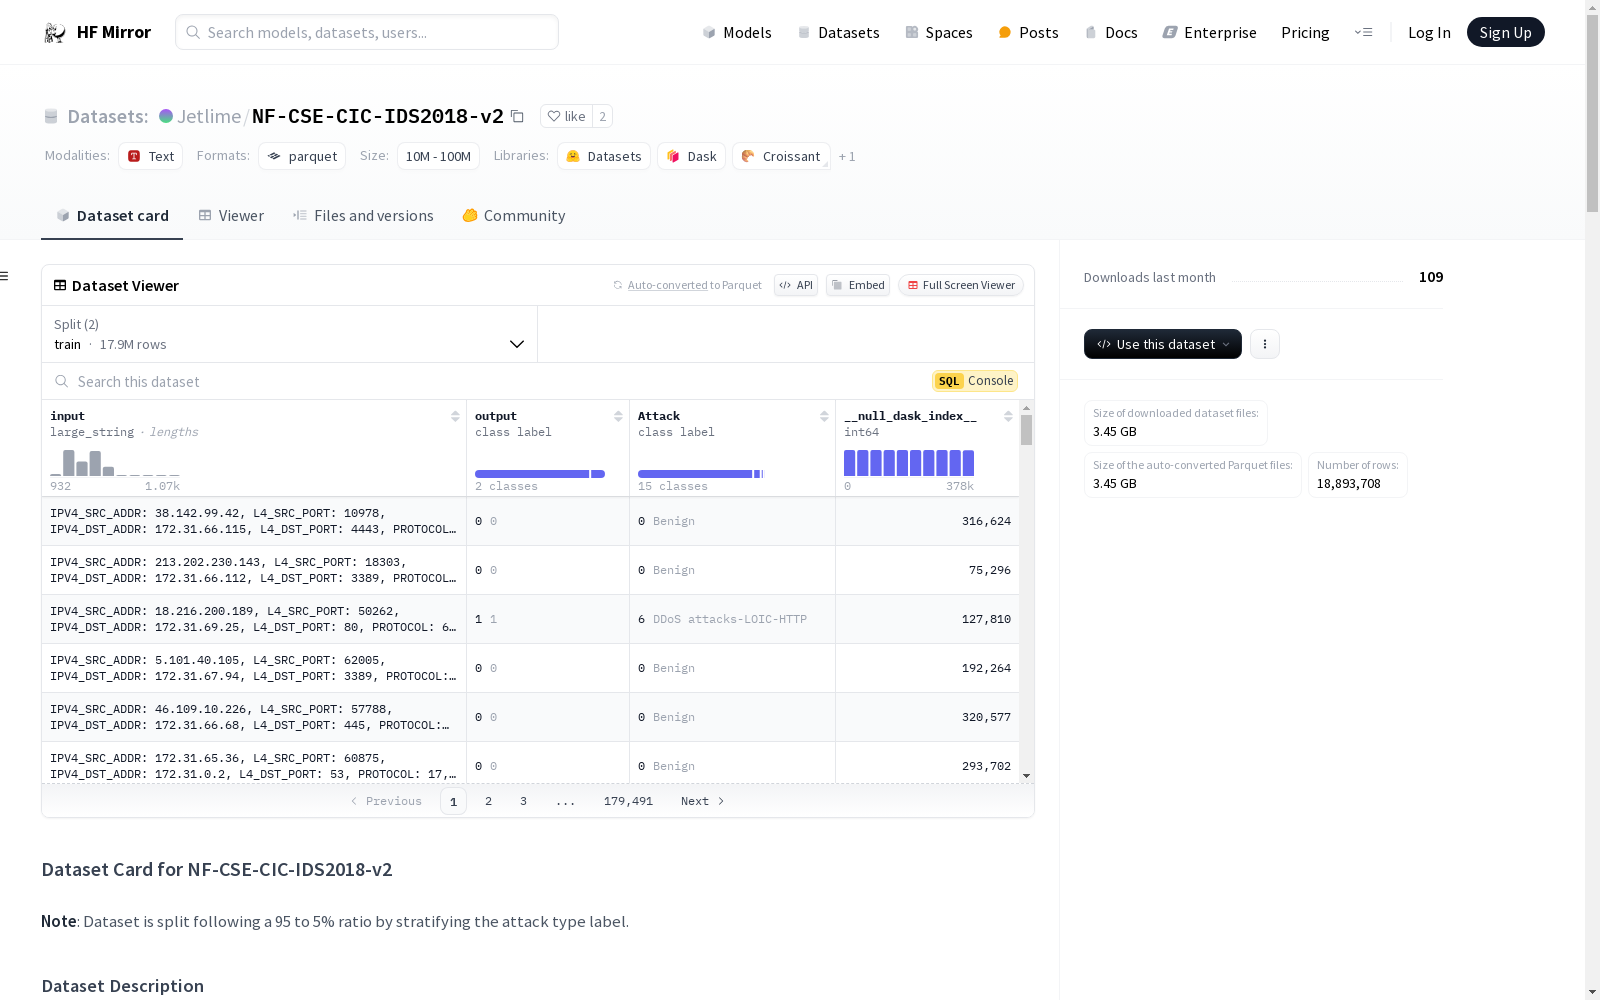Open the SQL Console
Screen dimensions: 1600x1000
pos(975,381)
